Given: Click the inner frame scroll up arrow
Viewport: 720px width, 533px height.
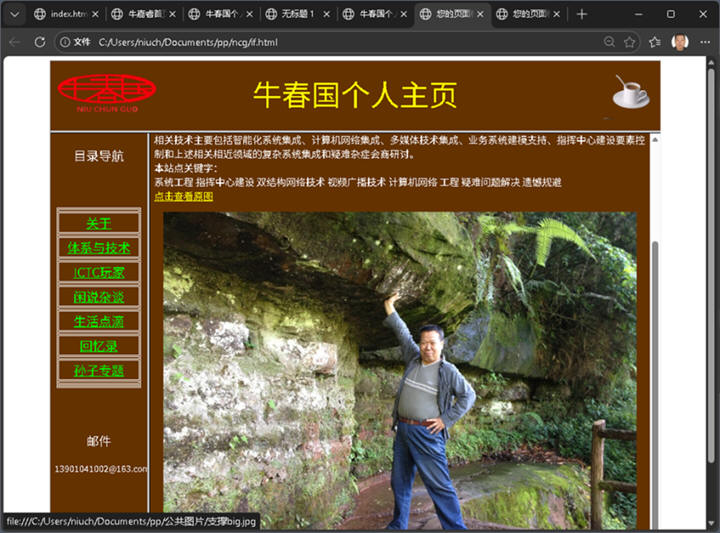Looking at the screenshot, I should [655, 139].
